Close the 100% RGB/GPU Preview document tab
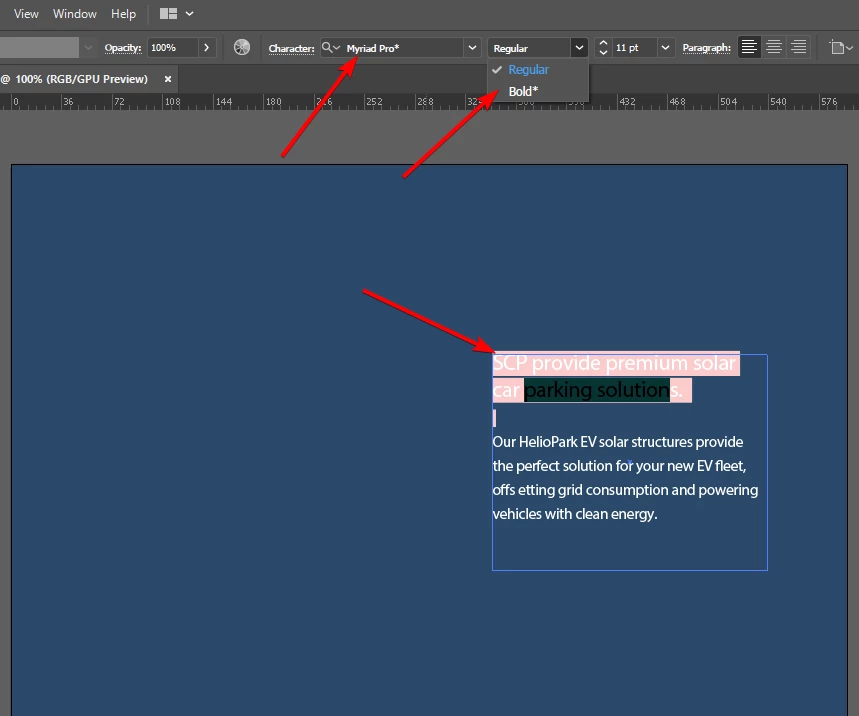Viewport: 859px width, 716px height. pos(168,79)
